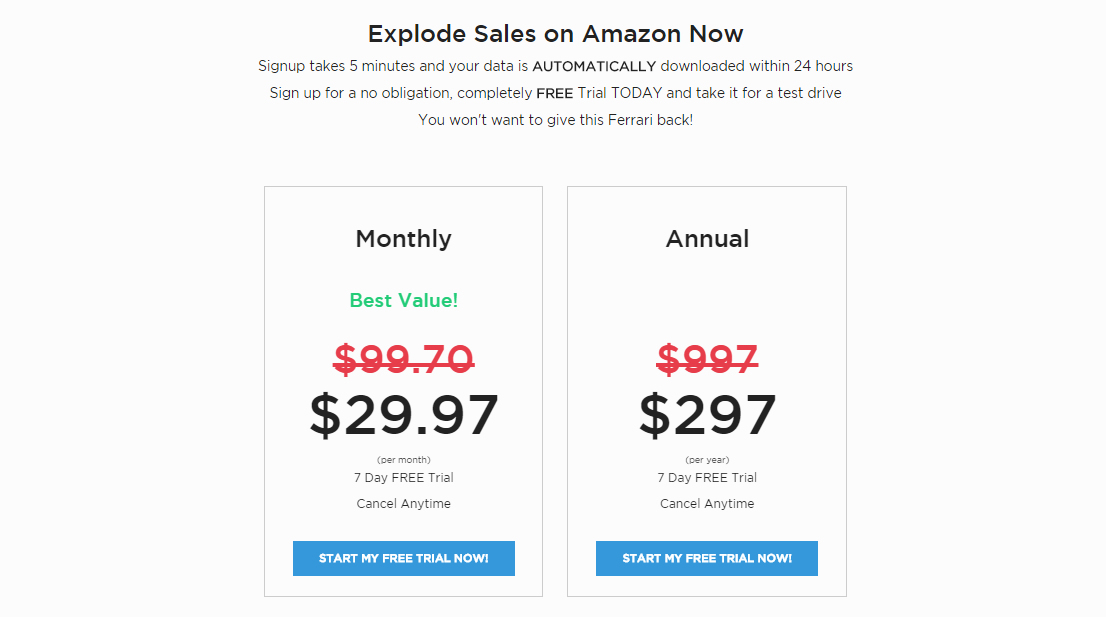
Task: Click the word AUTOMATICALLY in bold
Action: [594, 66]
